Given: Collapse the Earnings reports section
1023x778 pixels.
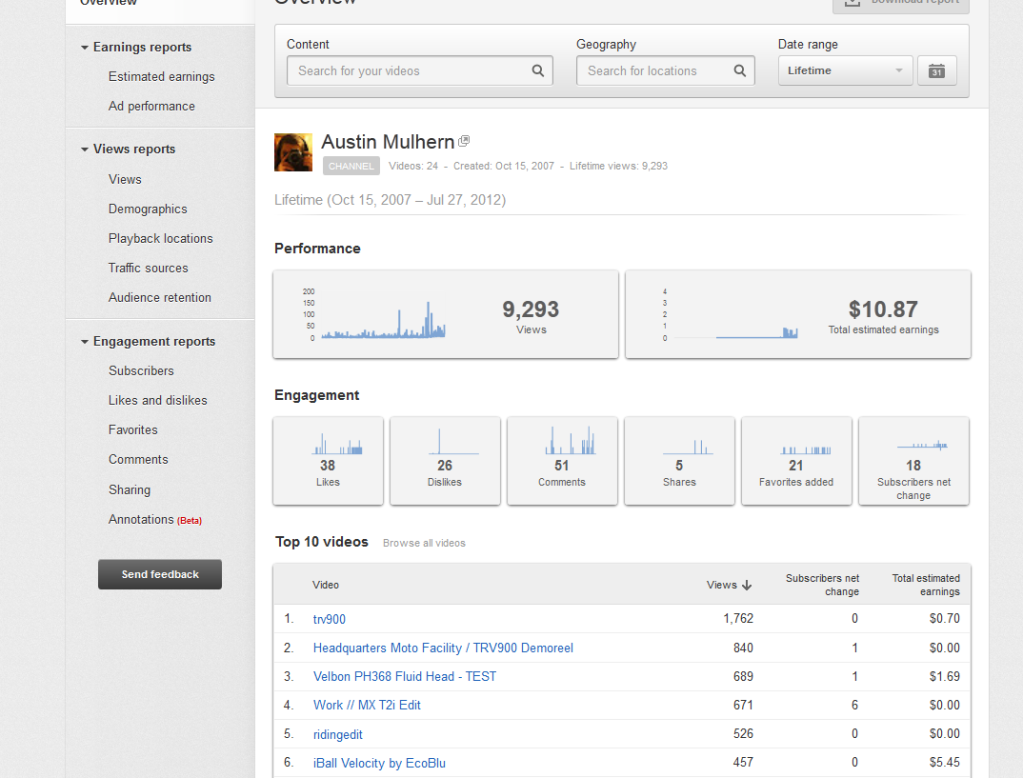Looking at the screenshot, I should click(x=85, y=47).
